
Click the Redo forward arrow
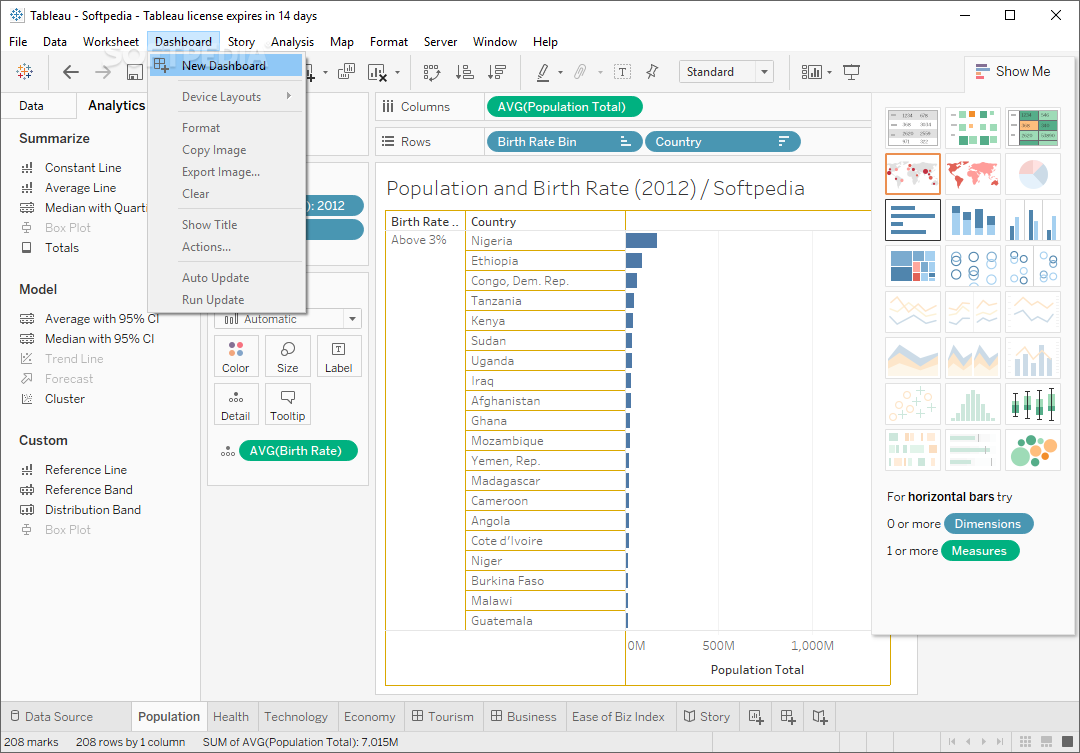[103, 72]
